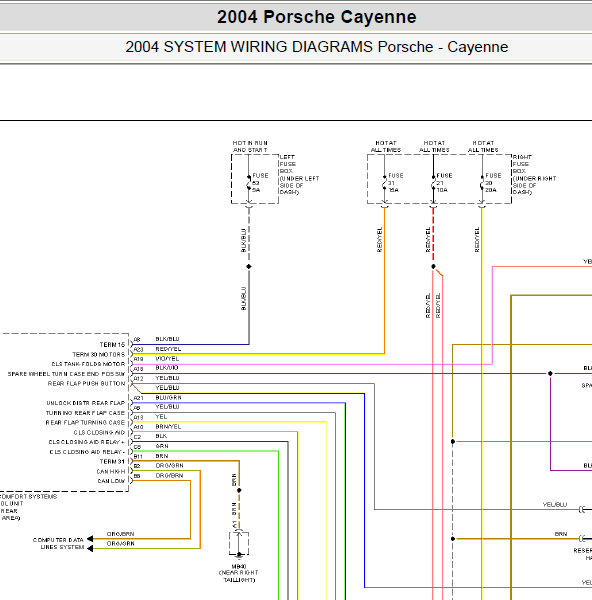Click SPARE WHEEL TURN CASE END POS SW

pos(67,374)
